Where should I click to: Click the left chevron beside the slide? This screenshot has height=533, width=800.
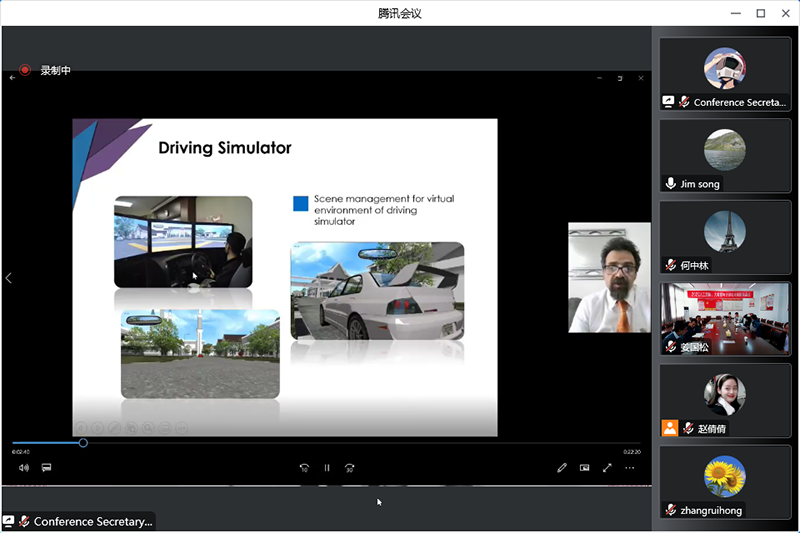pos(9,278)
